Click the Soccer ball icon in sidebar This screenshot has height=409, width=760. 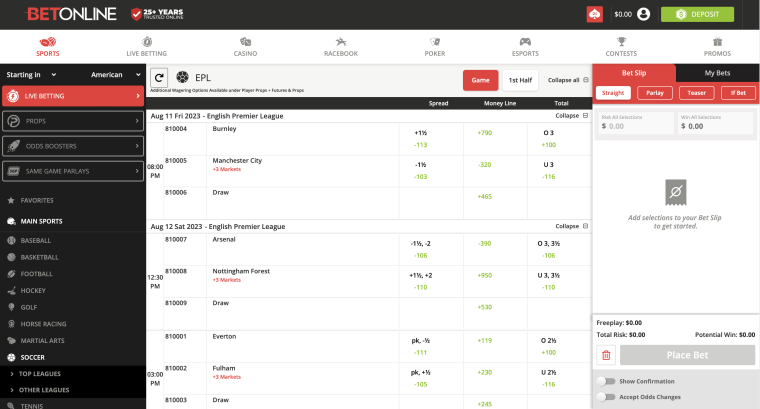coord(11,358)
